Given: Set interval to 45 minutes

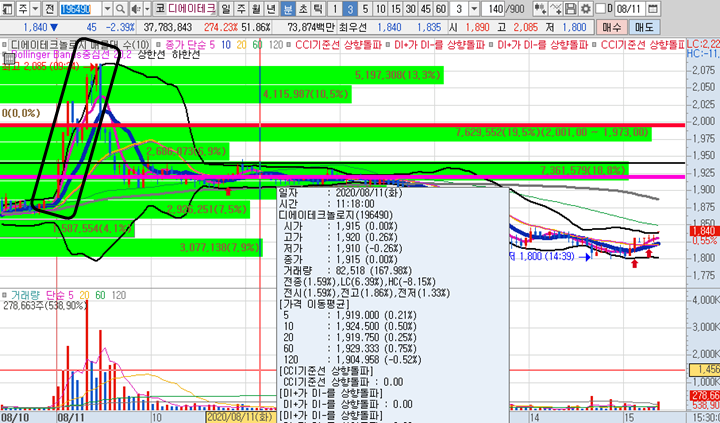Looking at the screenshot, I should pos(426,8).
